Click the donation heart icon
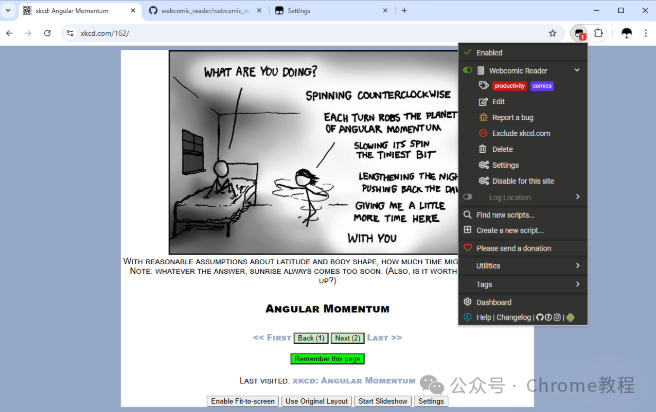656x412 pixels. point(468,248)
